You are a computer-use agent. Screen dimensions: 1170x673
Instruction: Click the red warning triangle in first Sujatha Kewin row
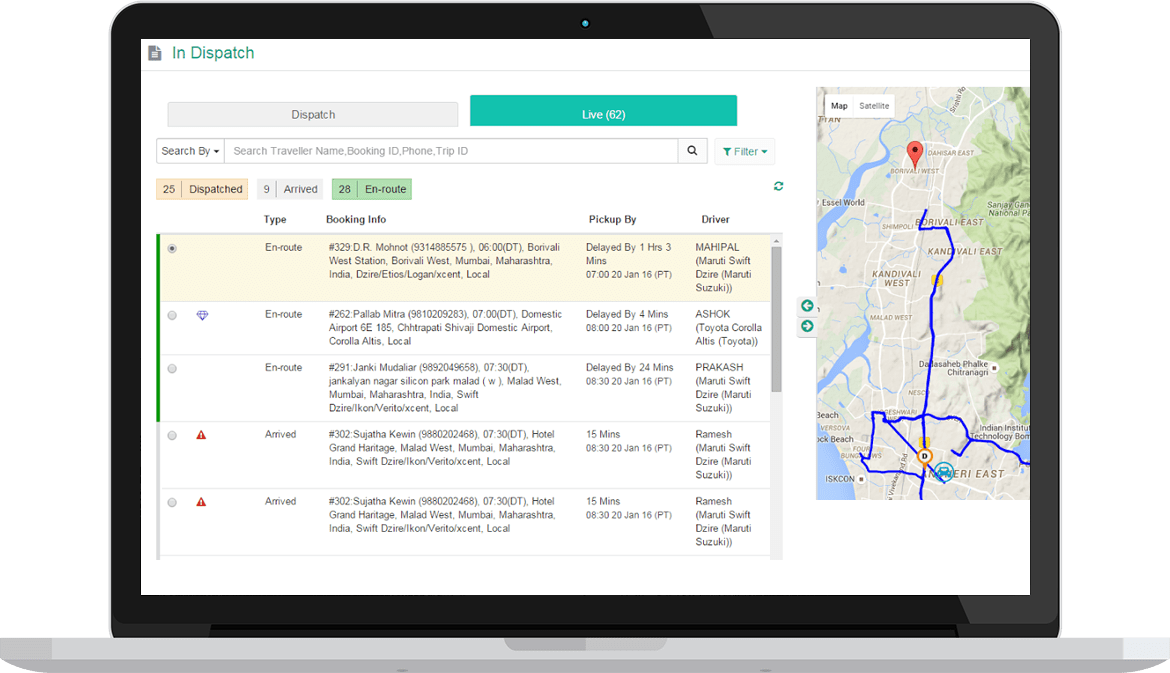coord(201,435)
